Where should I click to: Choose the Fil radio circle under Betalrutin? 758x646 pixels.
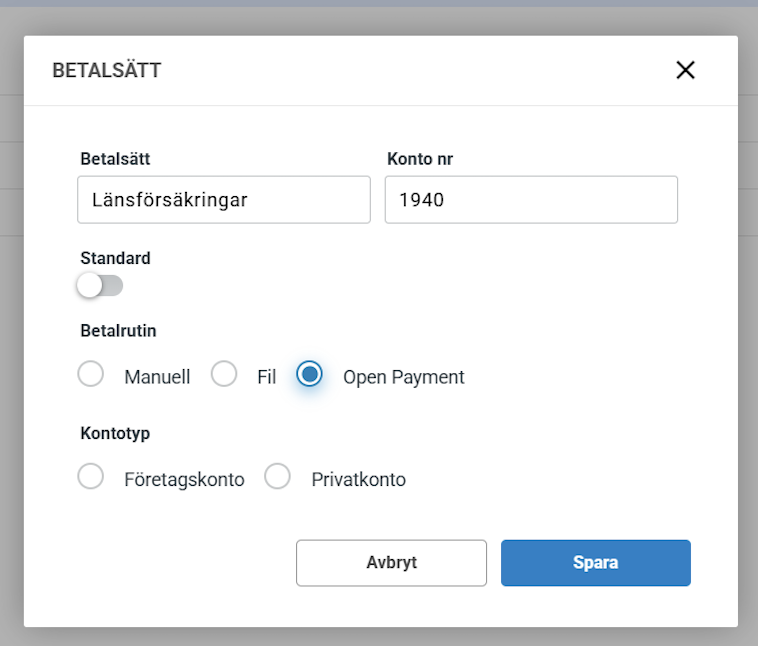click(x=224, y=374)
